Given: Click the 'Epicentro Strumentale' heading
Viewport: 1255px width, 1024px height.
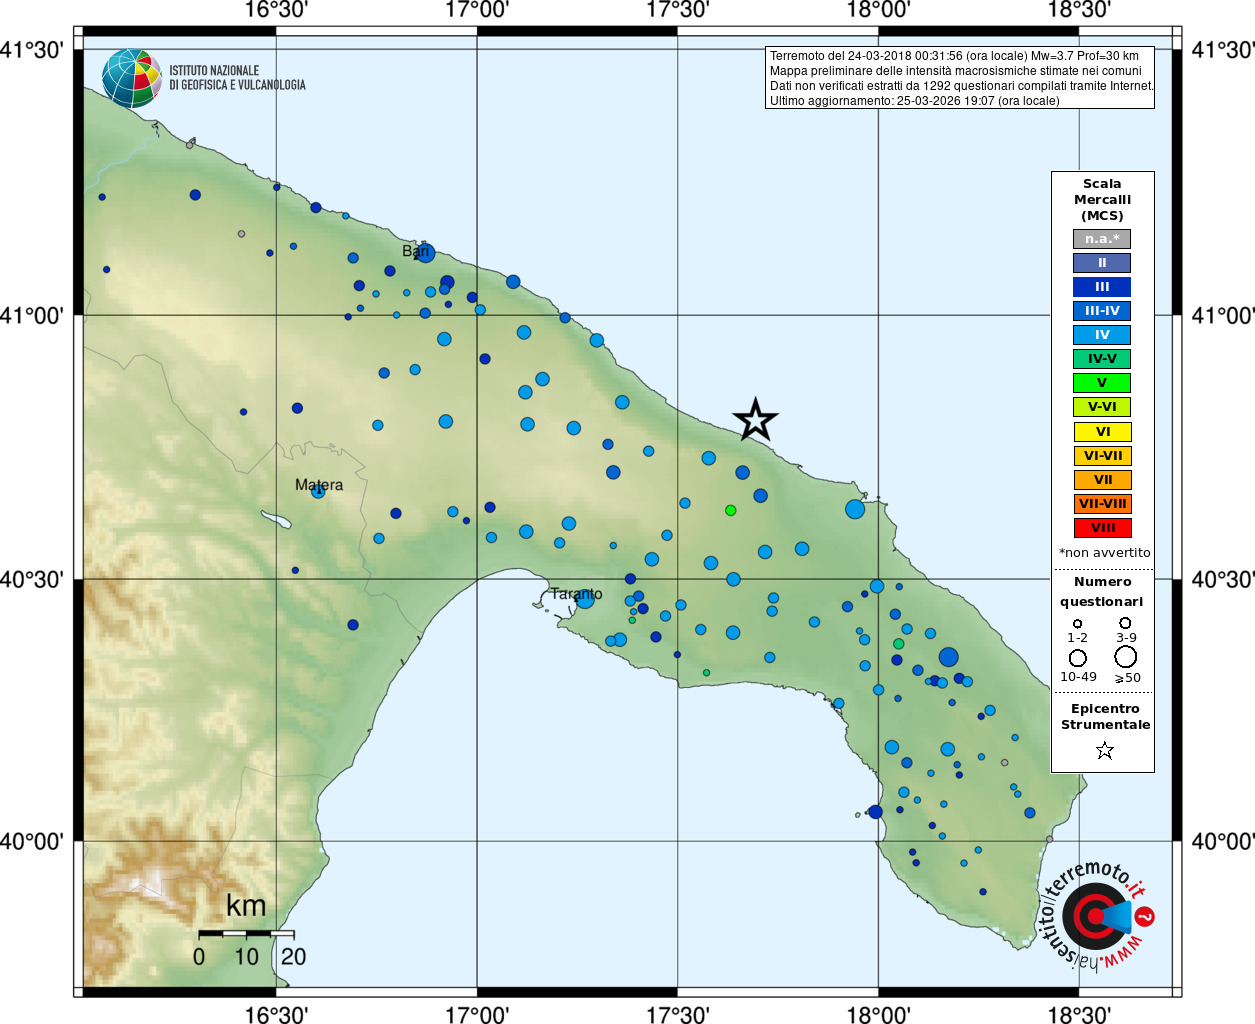Looking at the screenshot, I should coord(1105,716).
